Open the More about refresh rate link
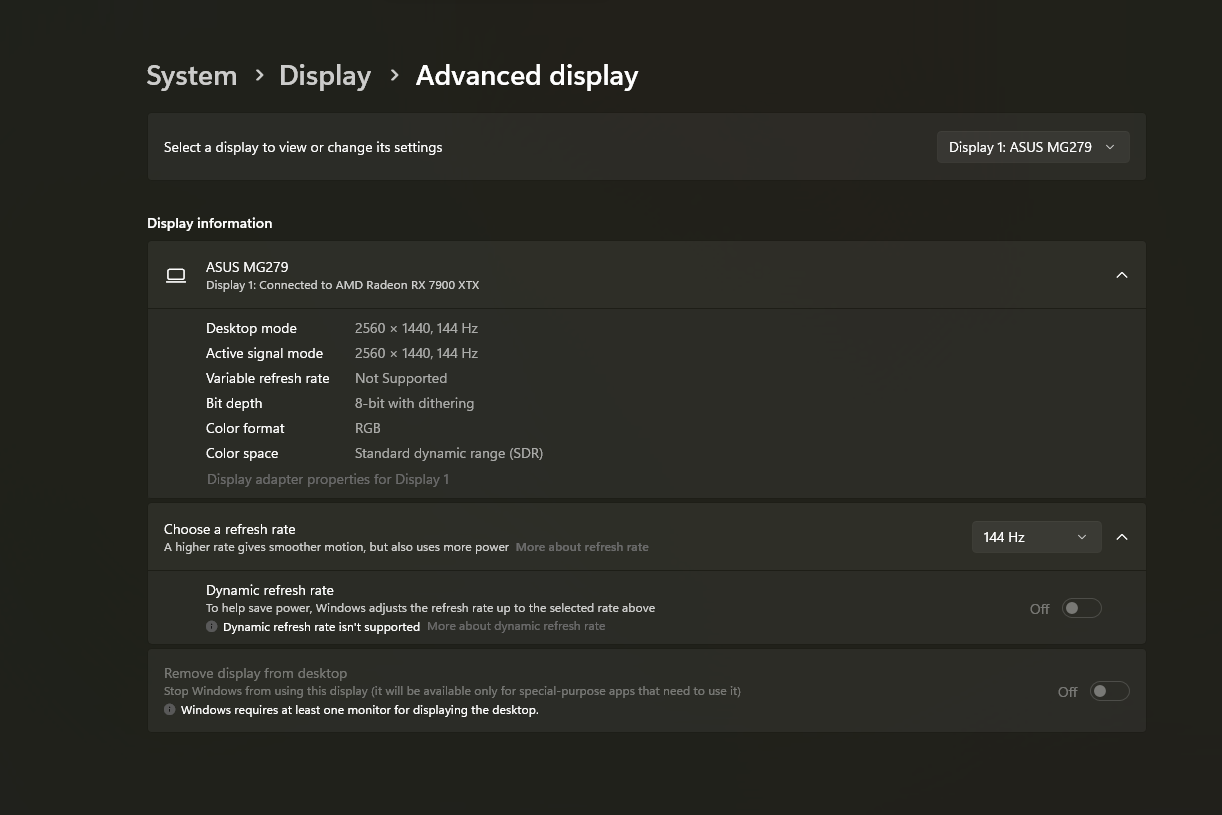 point(582,547)
